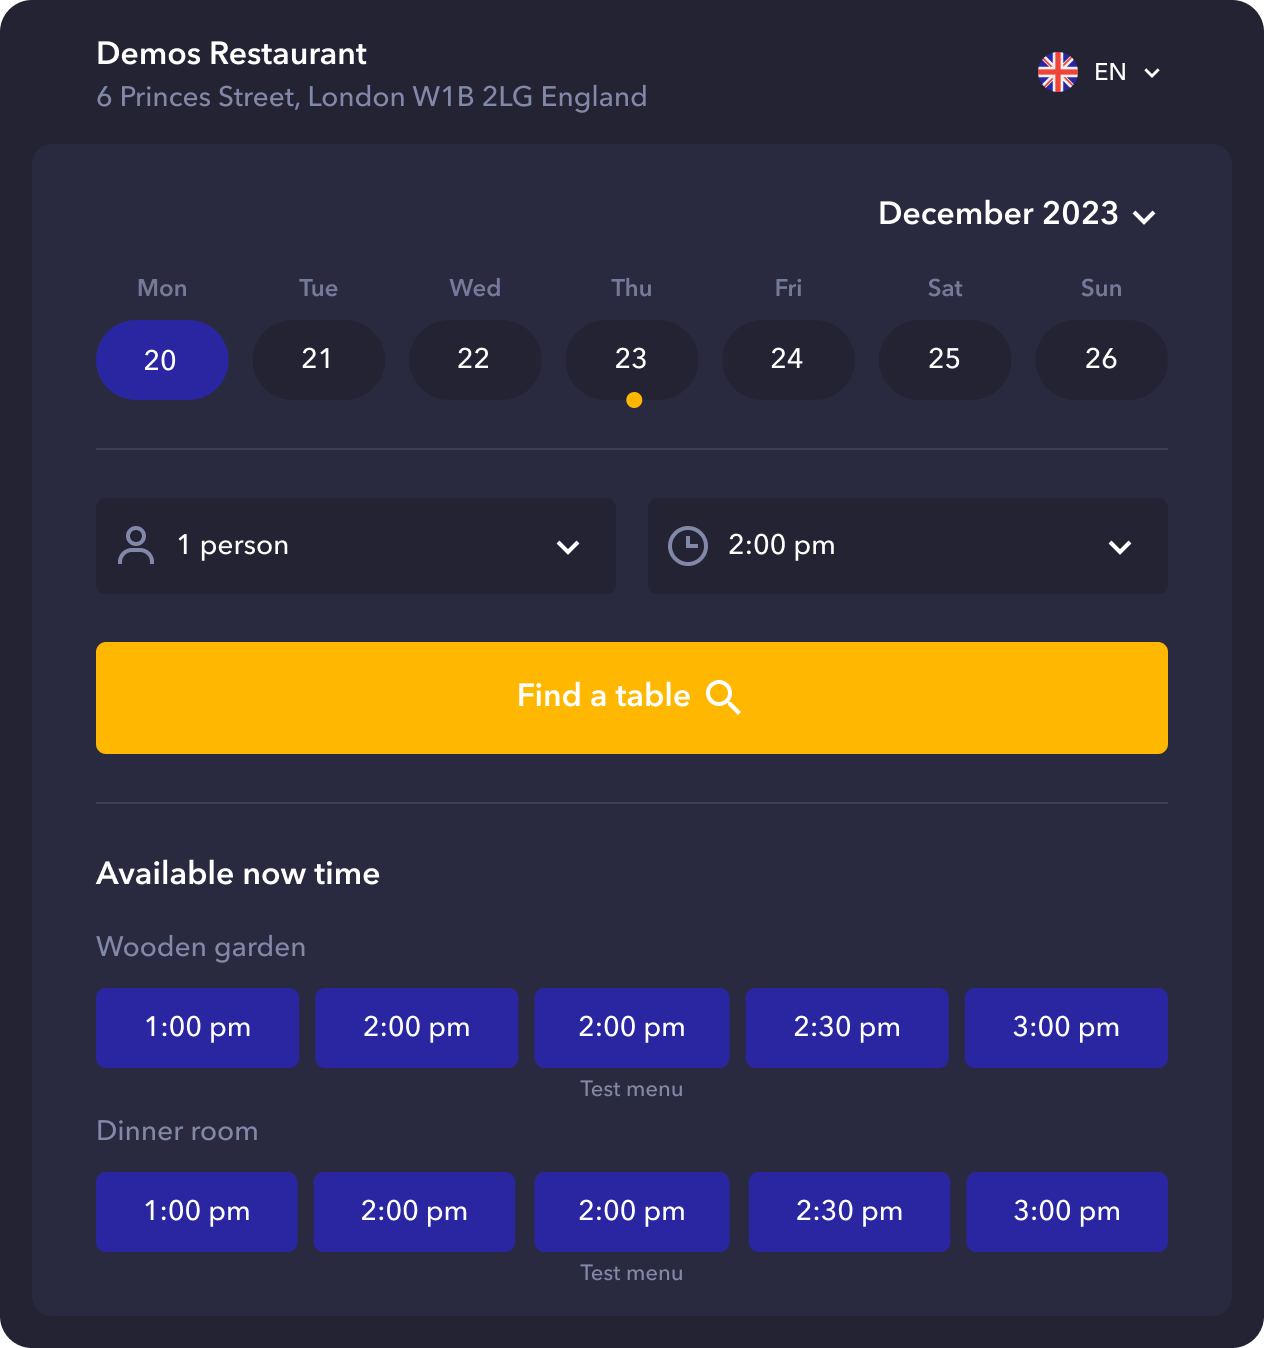The height and width of the screenshot is (1348, 1264).
Task: Choose Dinner room 2:30 pm slot
Action: point(849,1212)
